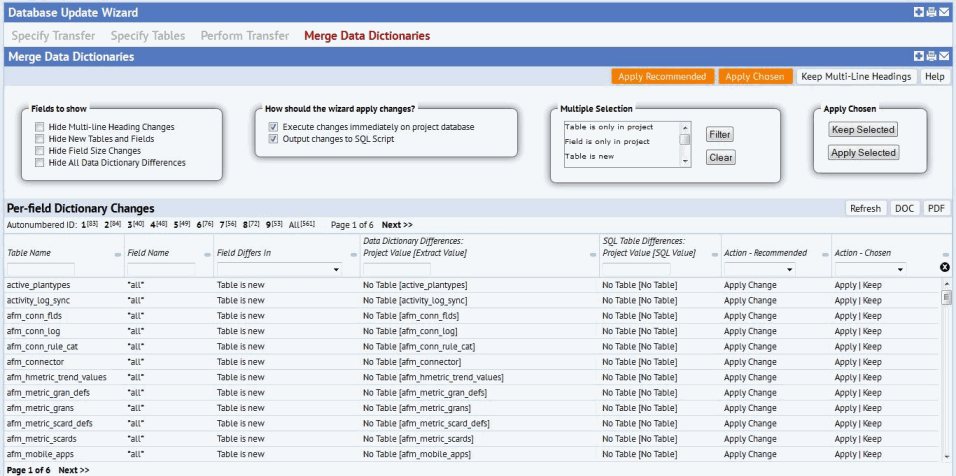The image size is (956, 476).
Task: Uncheck Output changes to SQL Script
Action: (x=273, y=139)
